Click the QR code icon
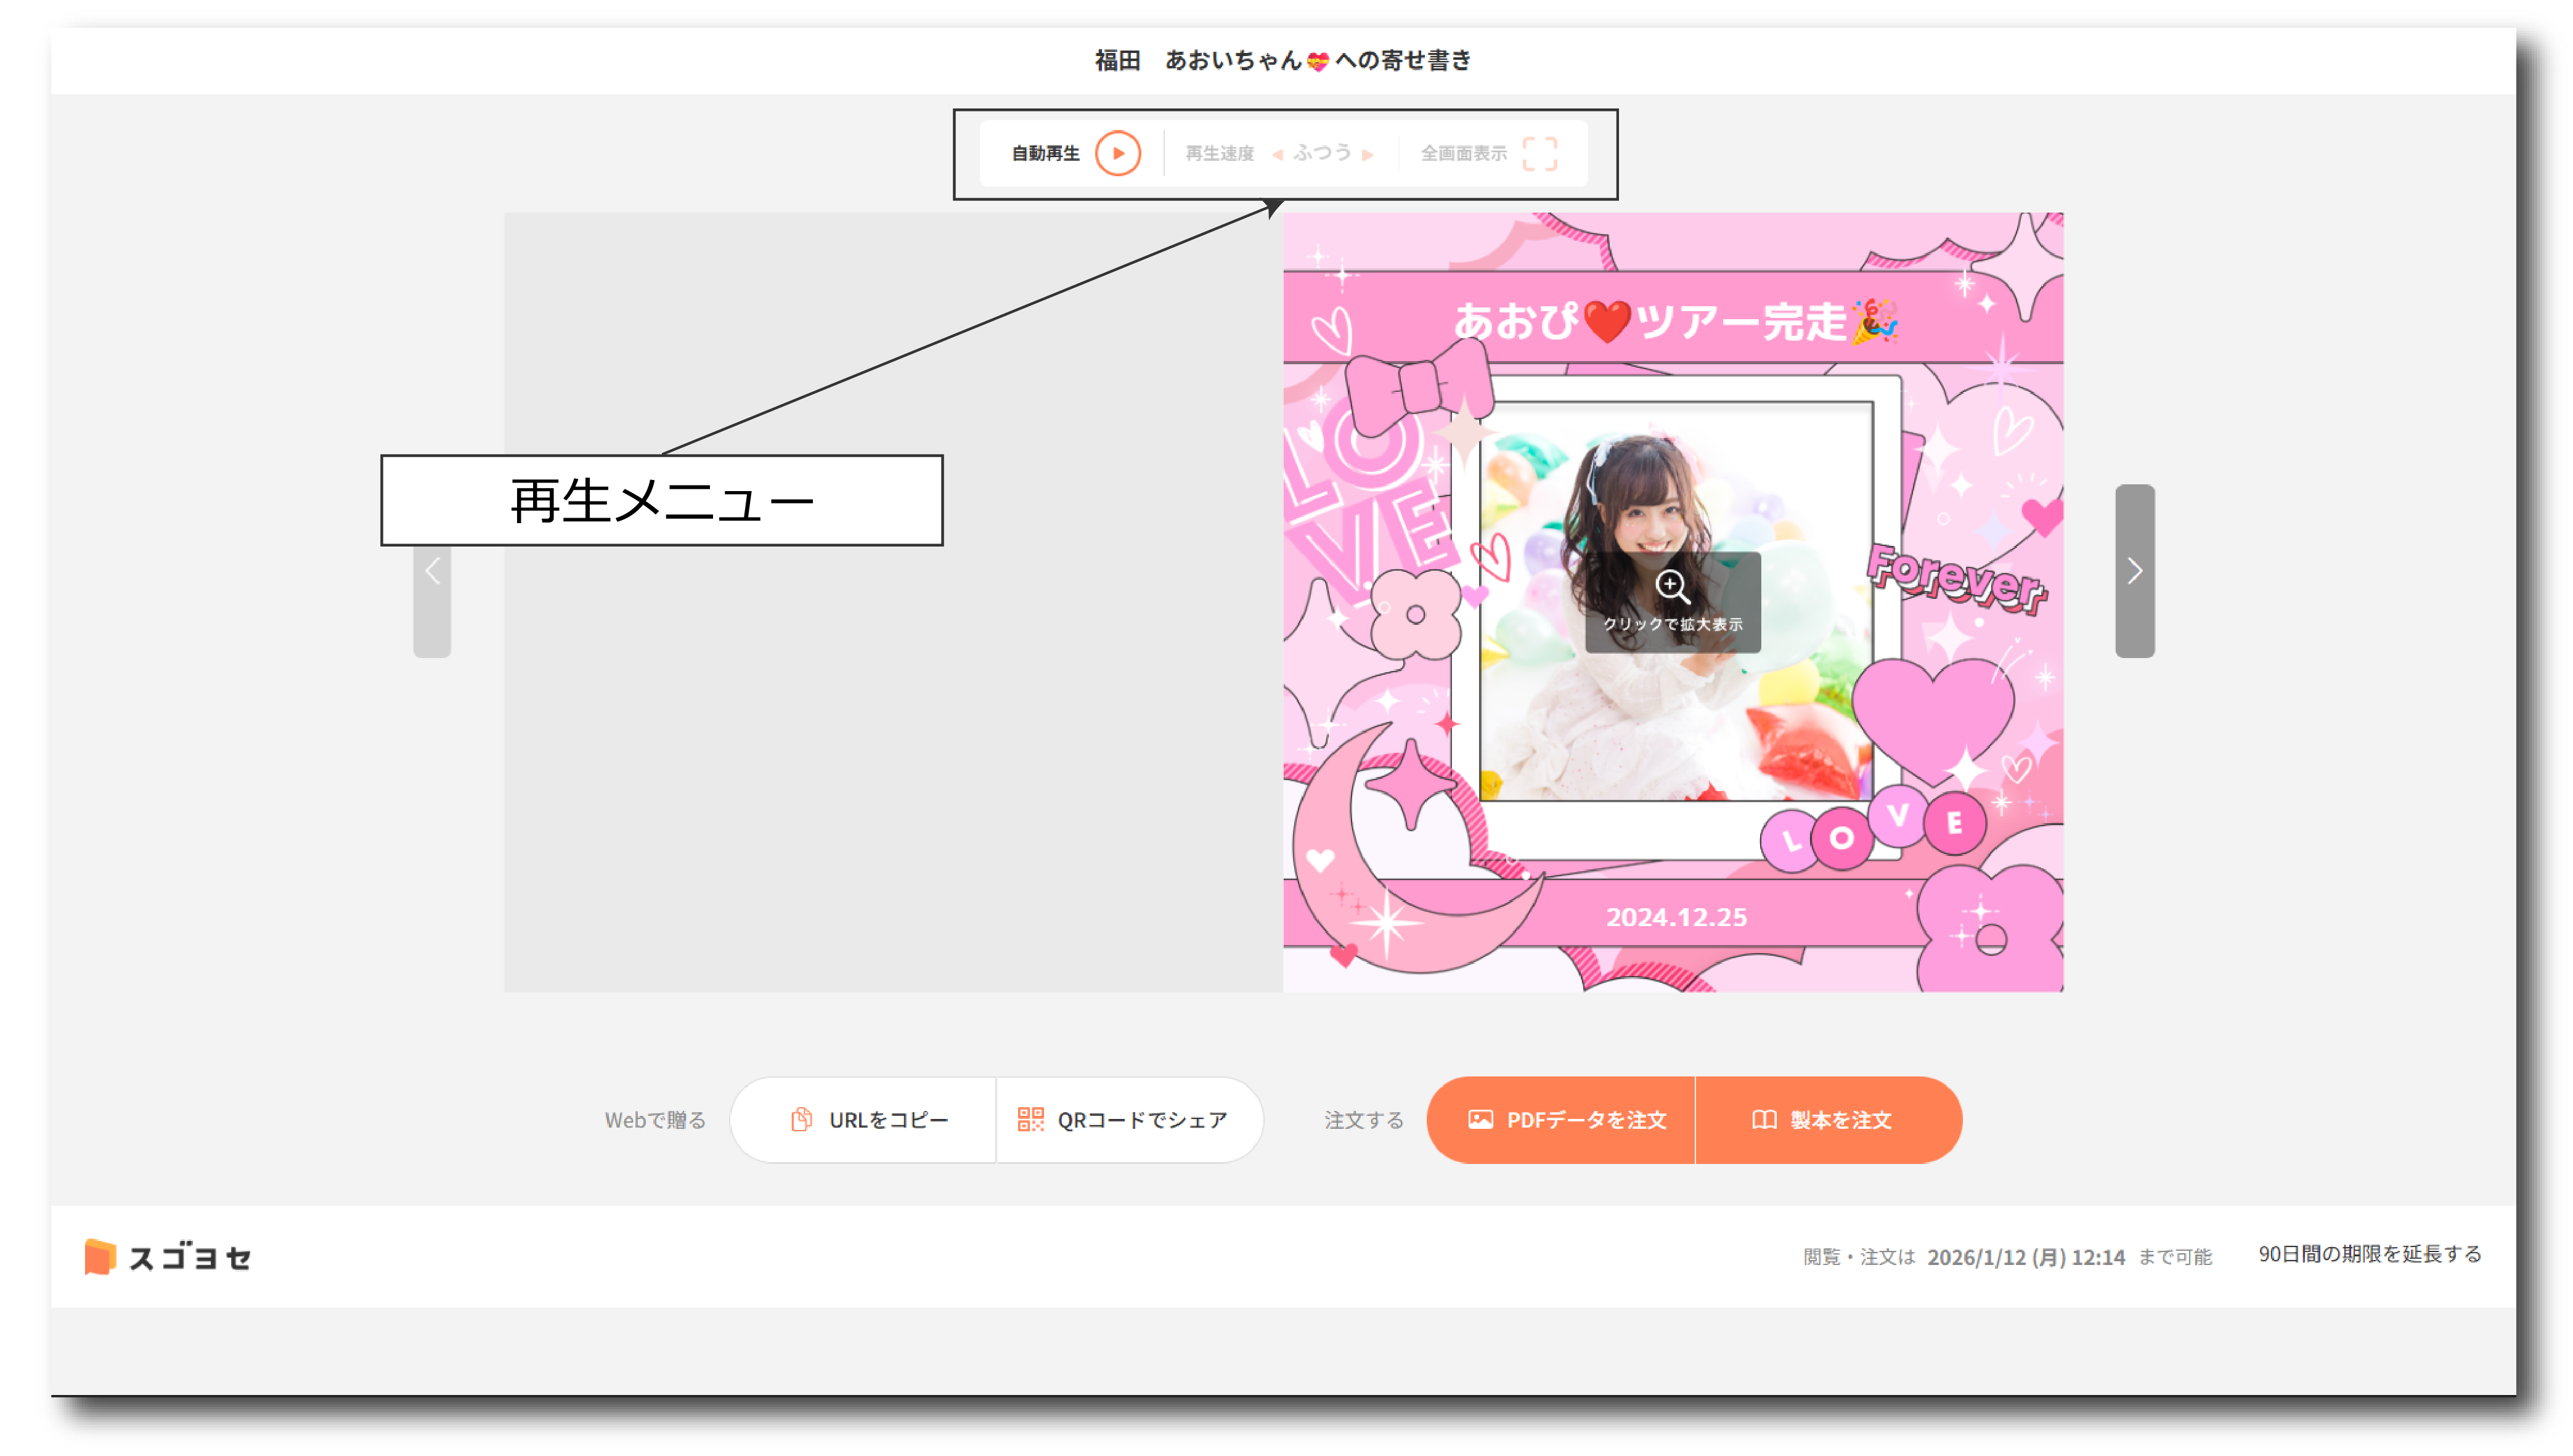Image resolution: width=2573 pixels, height=1456 pixels. tap(1030, 1120)
